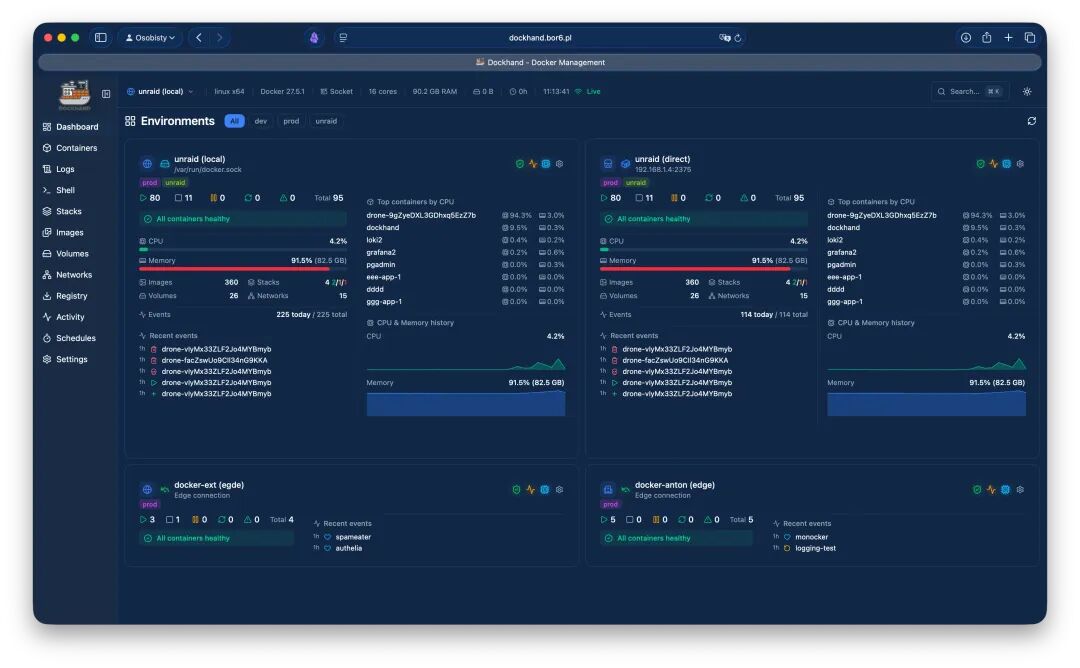Toggle the Safari sidebar button
The image size is (1080, 668).
(101, 38)
